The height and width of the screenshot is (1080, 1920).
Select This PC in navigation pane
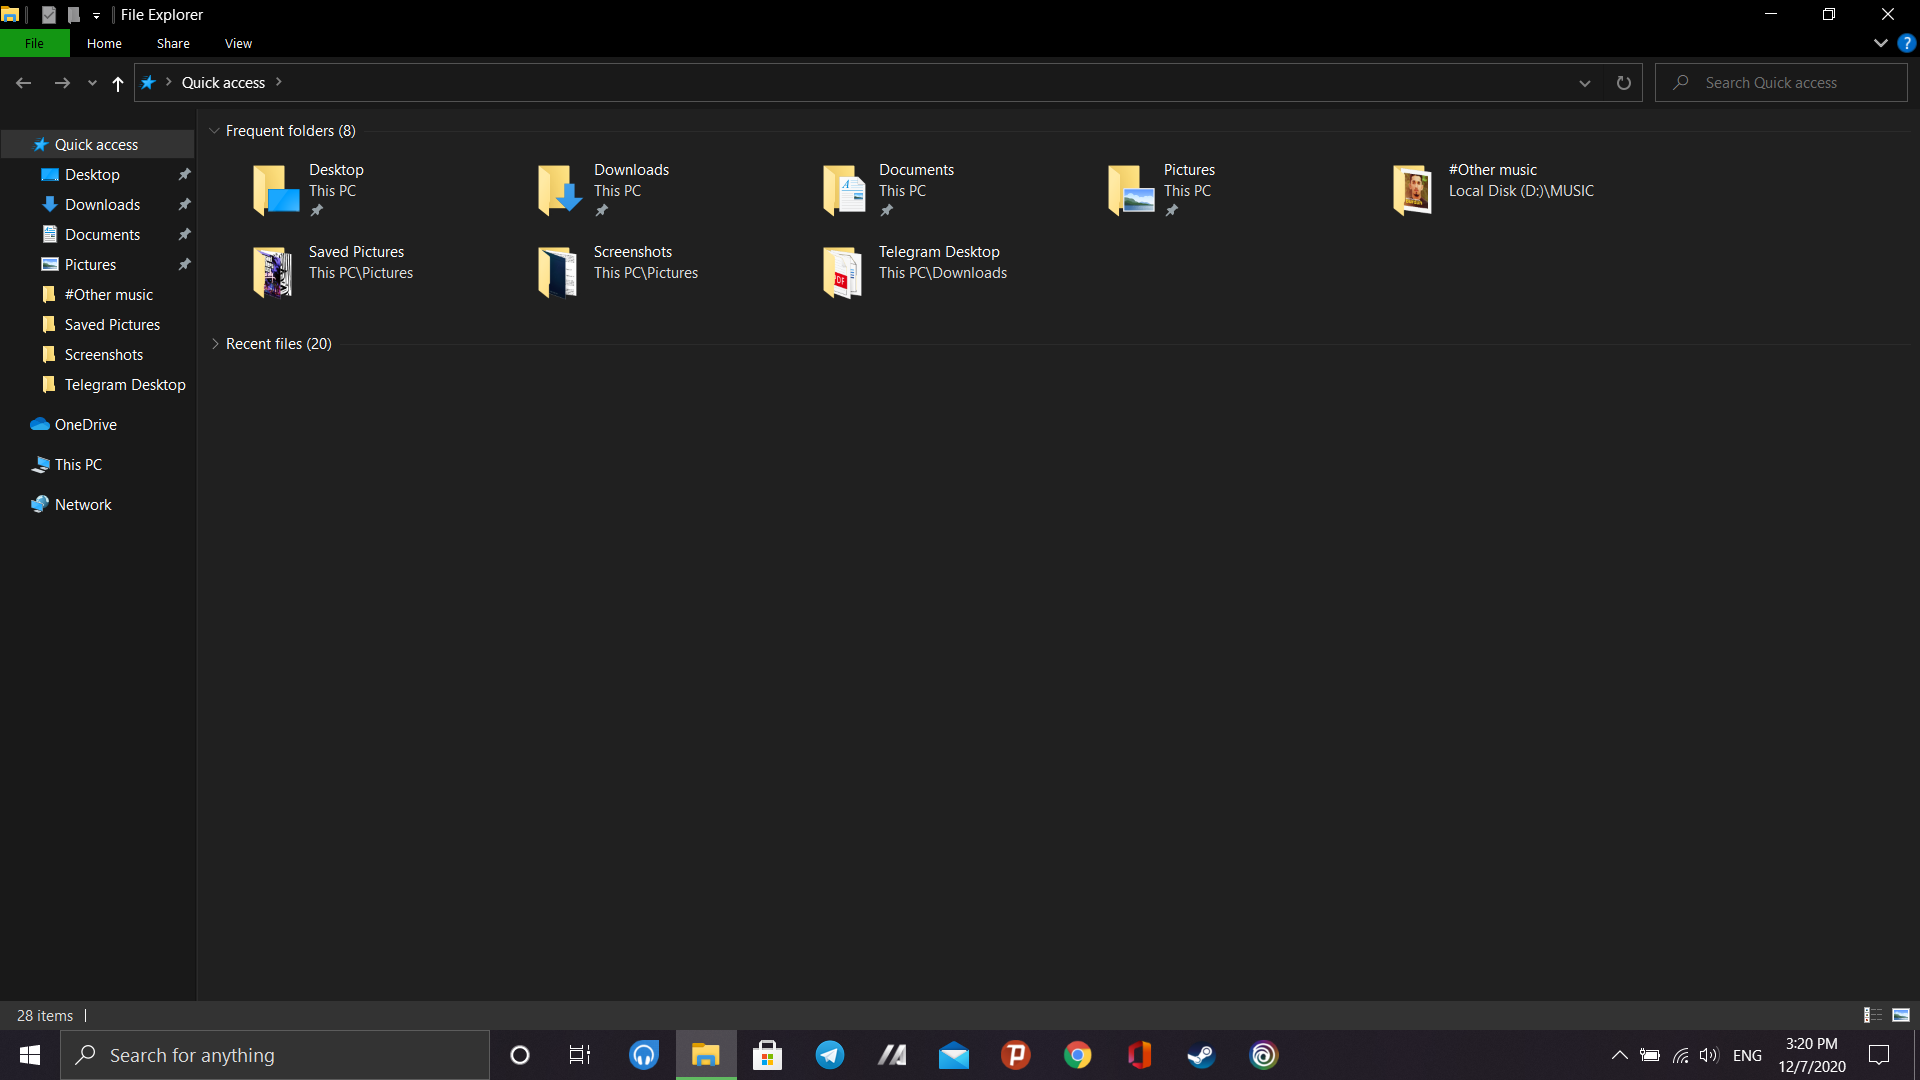click(78, 464)
